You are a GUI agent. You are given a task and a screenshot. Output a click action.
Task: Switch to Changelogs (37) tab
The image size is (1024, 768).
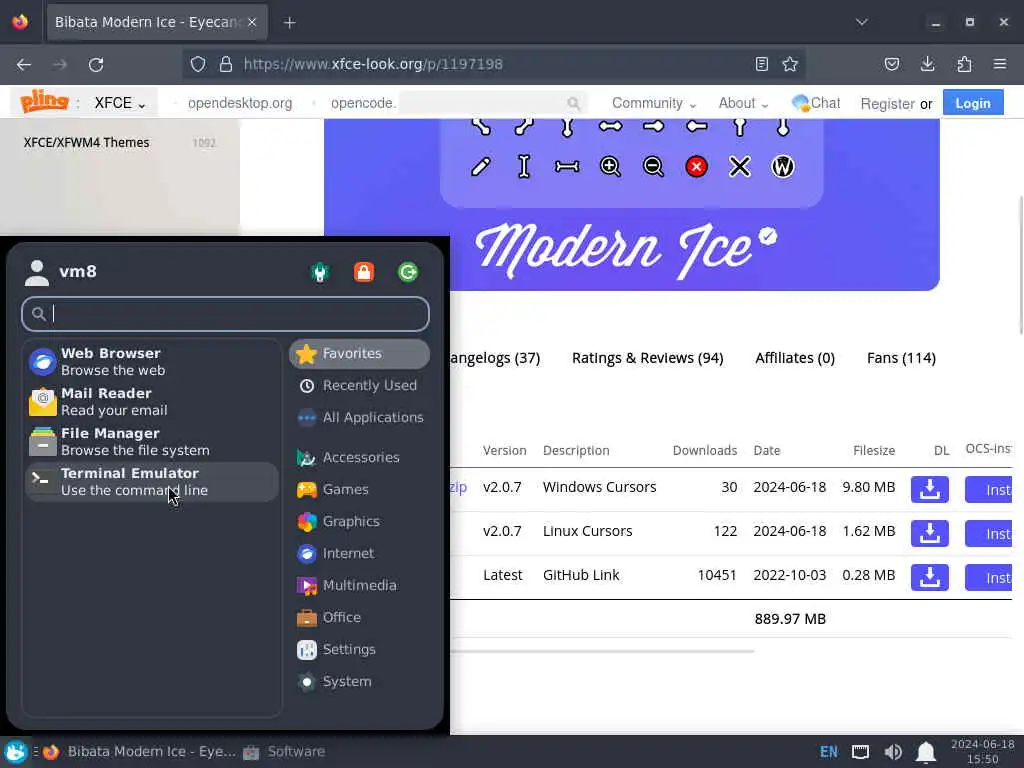[x=496, y=358]
